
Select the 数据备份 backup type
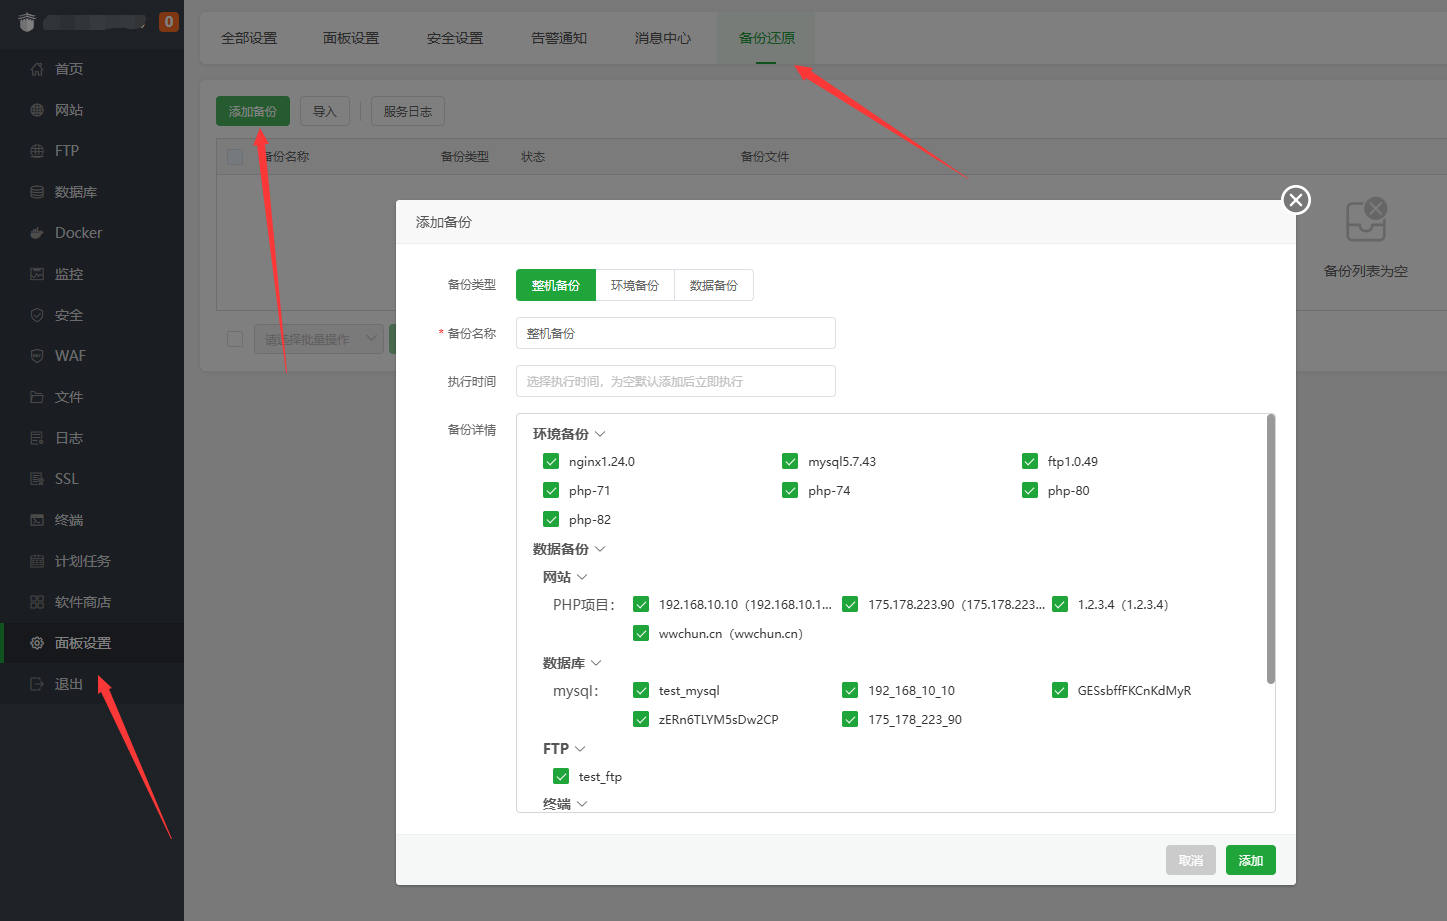click(x=714, y=285)
